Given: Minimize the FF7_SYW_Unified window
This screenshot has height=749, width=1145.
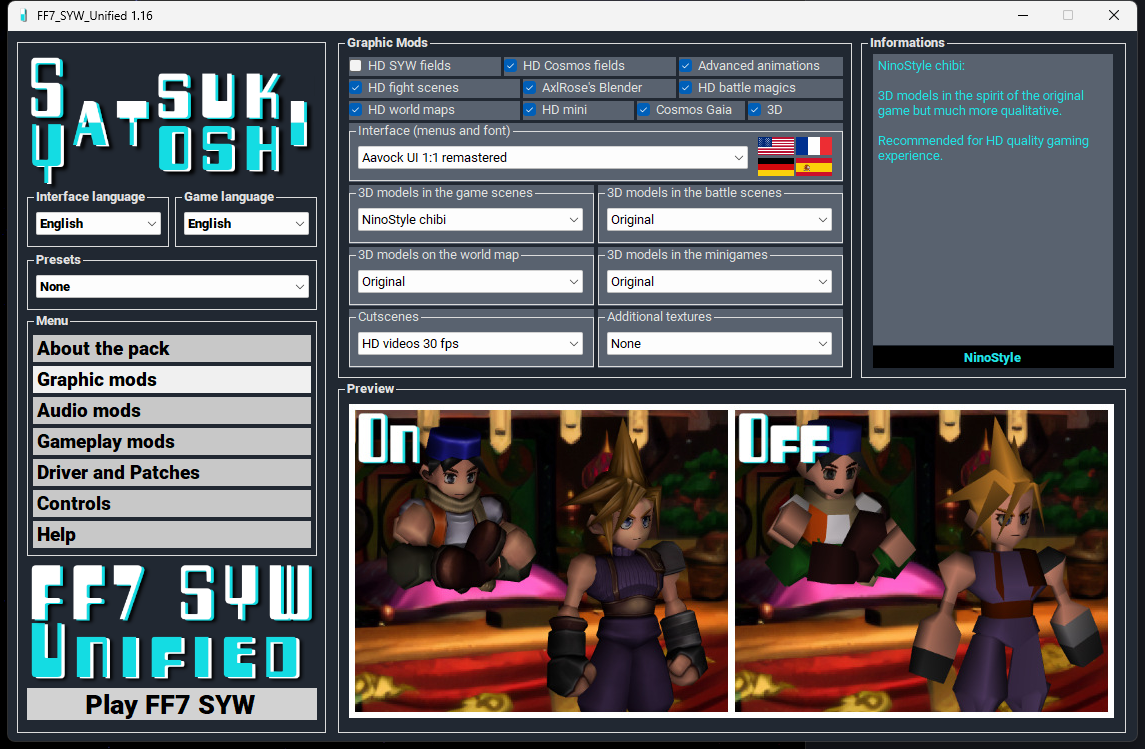Looking at the screenshot, I should (x=1023, y=15).
